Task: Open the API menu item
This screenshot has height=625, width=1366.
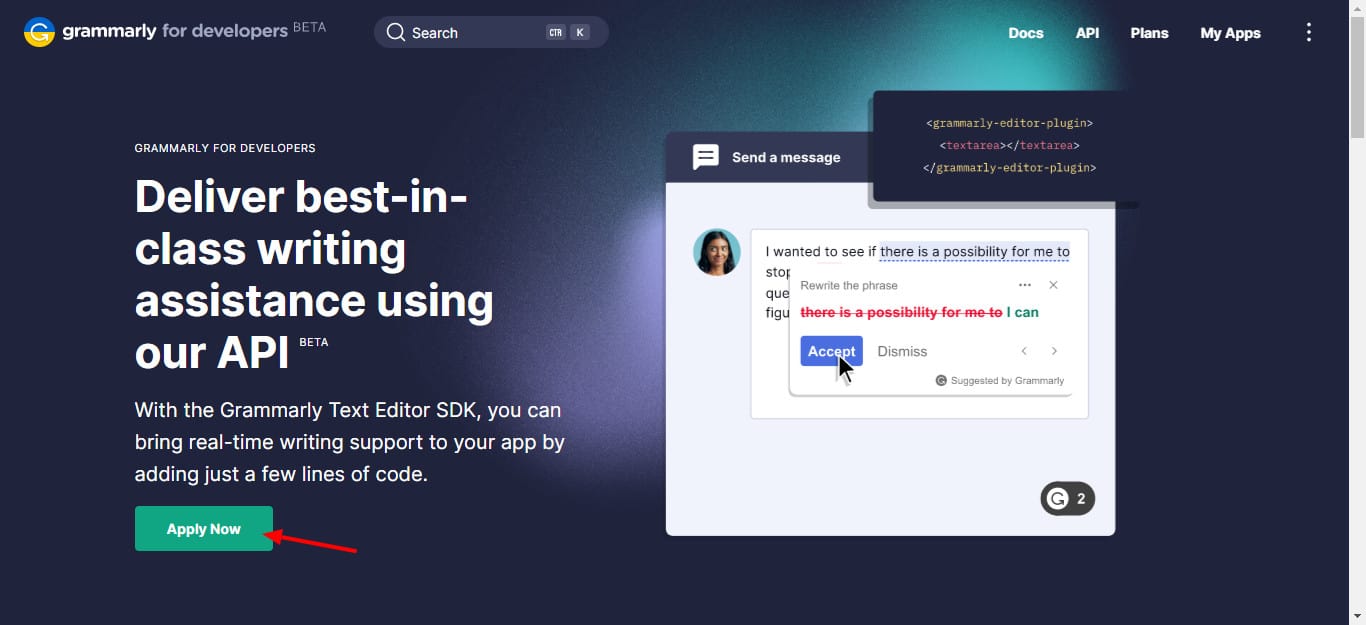Action: tap(1087, 33)
